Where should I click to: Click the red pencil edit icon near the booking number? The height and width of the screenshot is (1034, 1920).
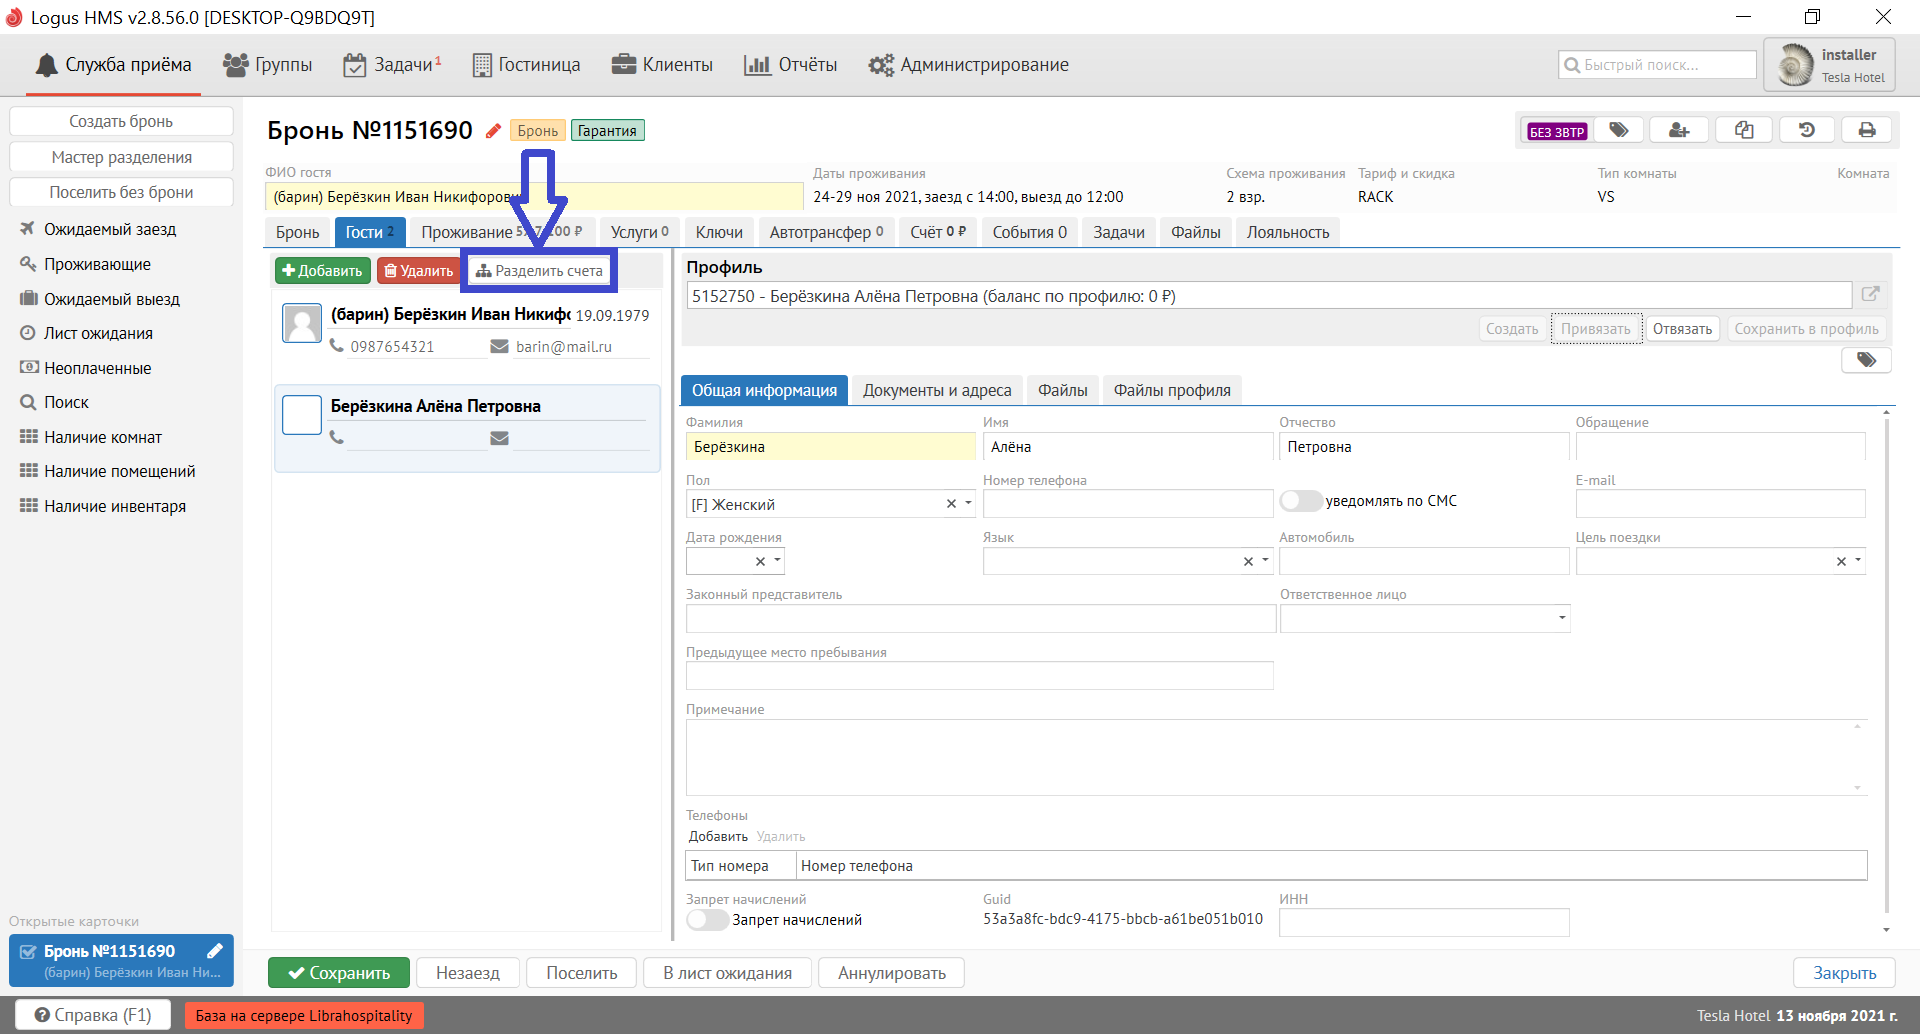[493, 131]
